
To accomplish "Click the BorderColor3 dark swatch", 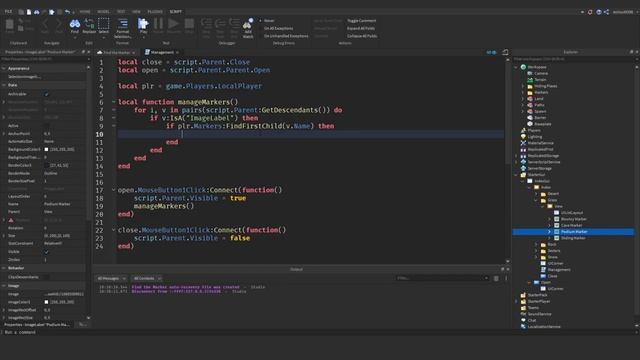I will click(x=46, y=165).
